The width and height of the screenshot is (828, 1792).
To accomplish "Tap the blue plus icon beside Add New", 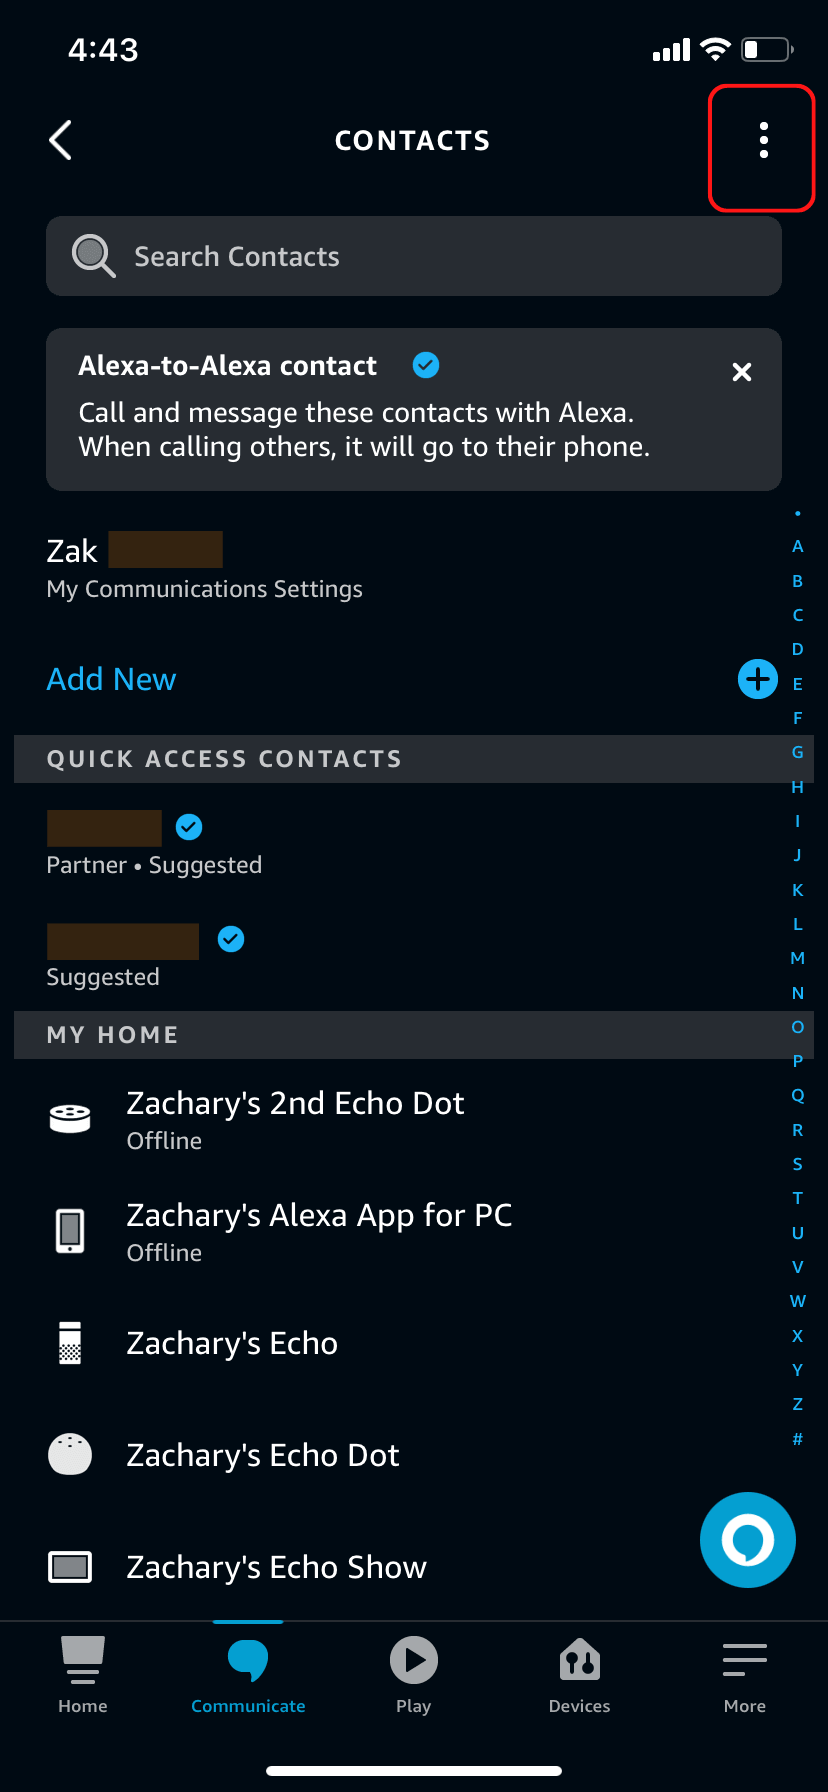I will (757, 679).
